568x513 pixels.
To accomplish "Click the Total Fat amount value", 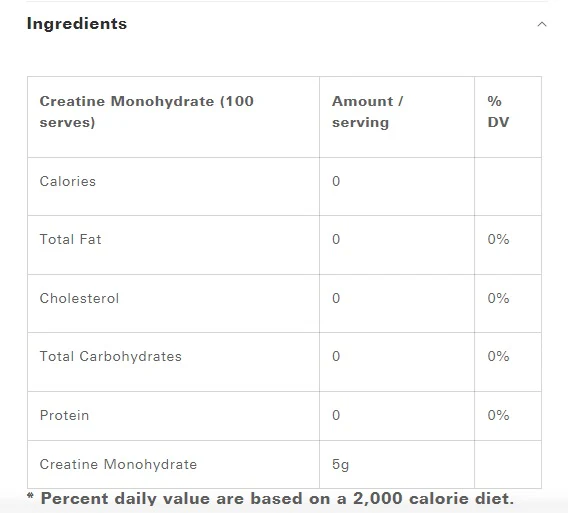I will (x=336, y=239).
